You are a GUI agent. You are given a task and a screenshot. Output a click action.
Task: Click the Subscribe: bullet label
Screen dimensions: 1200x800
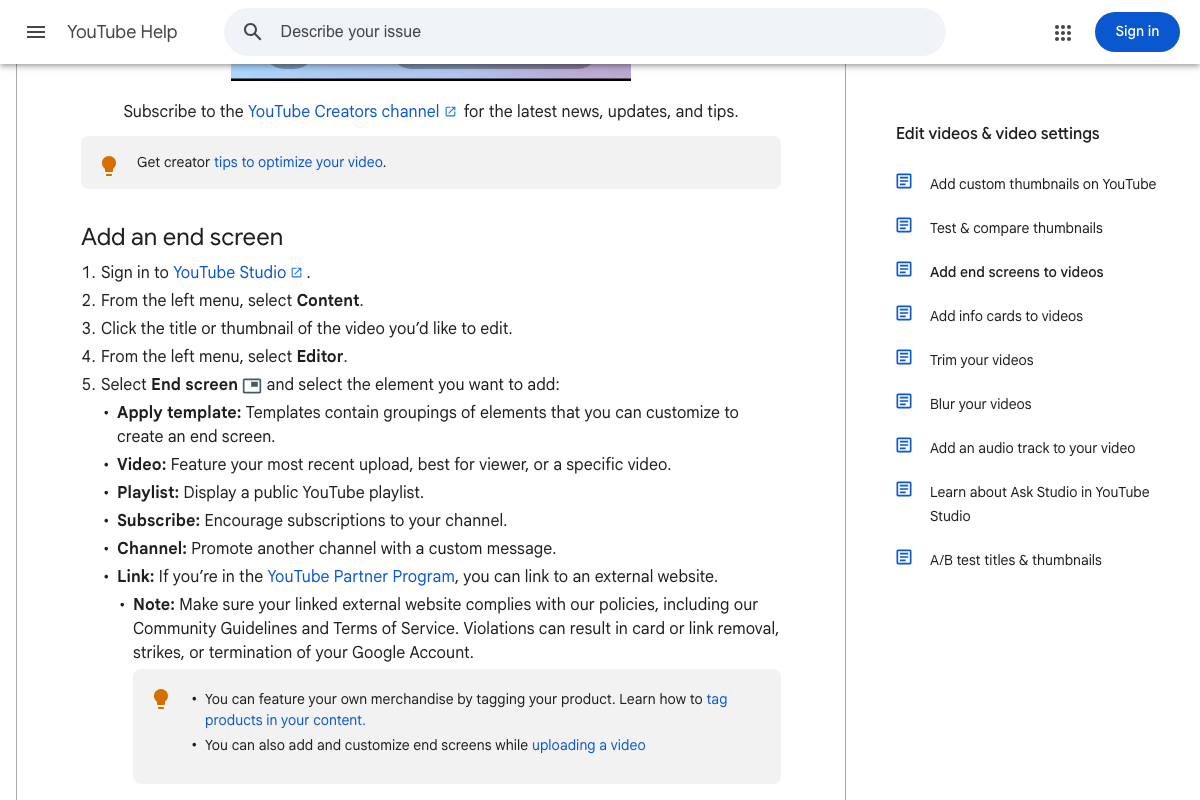[x=158, y=520]
